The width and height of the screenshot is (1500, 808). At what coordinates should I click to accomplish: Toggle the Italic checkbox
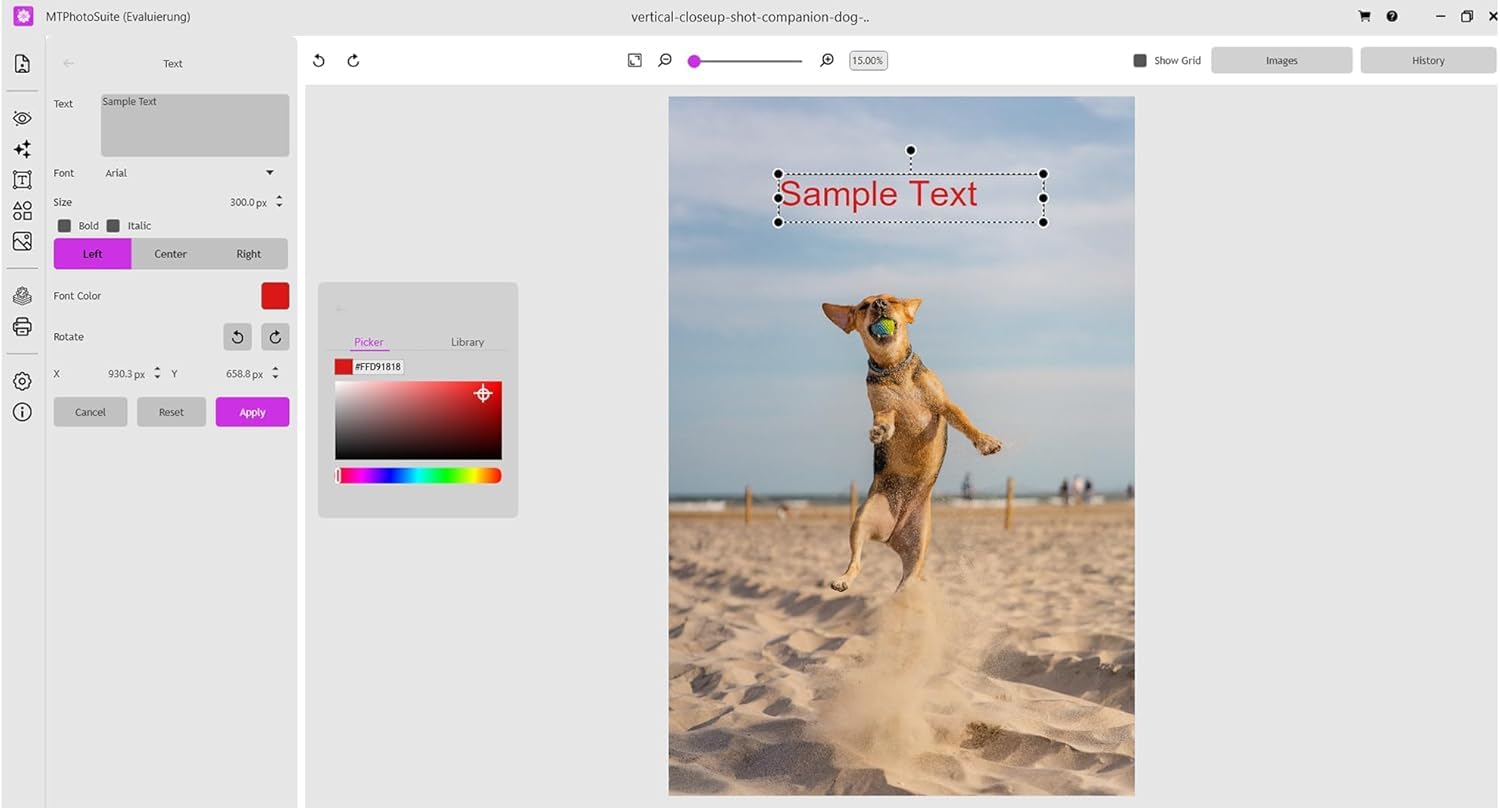(x=113, y=226)
